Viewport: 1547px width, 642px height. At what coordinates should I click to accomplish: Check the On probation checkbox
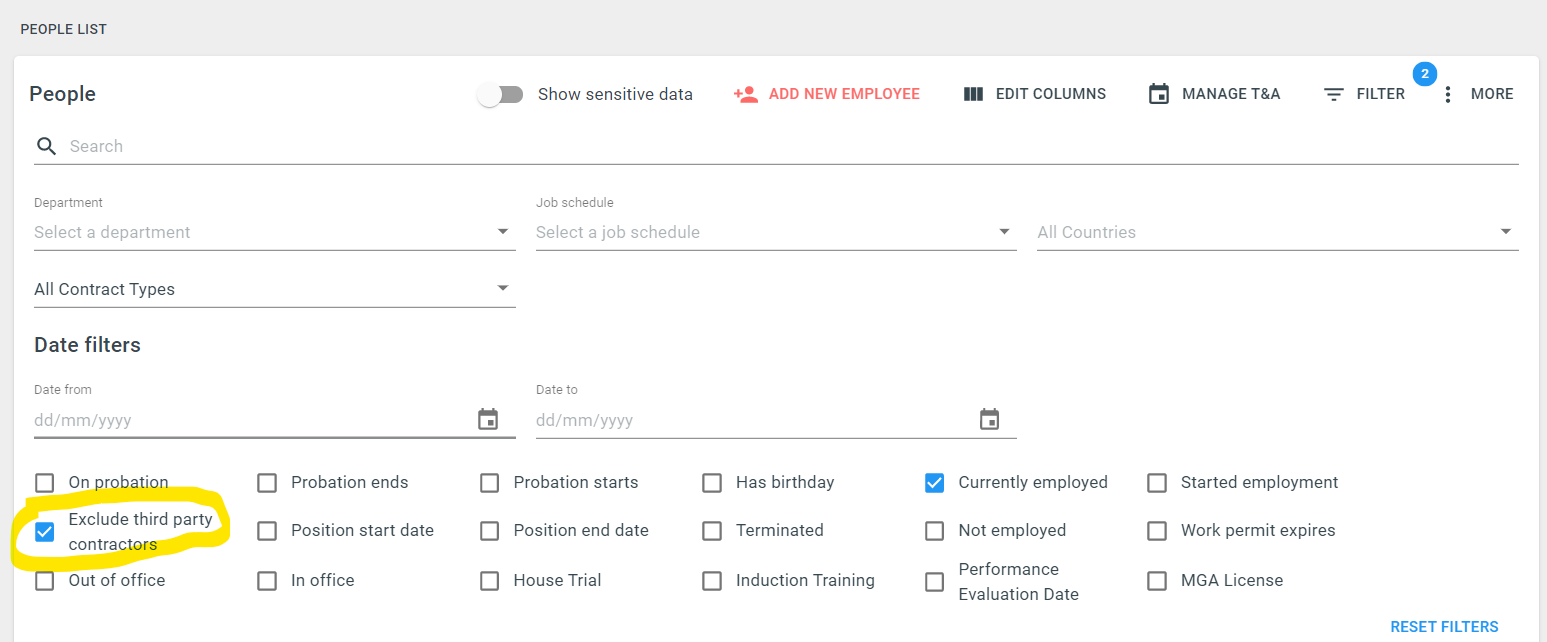44,483
